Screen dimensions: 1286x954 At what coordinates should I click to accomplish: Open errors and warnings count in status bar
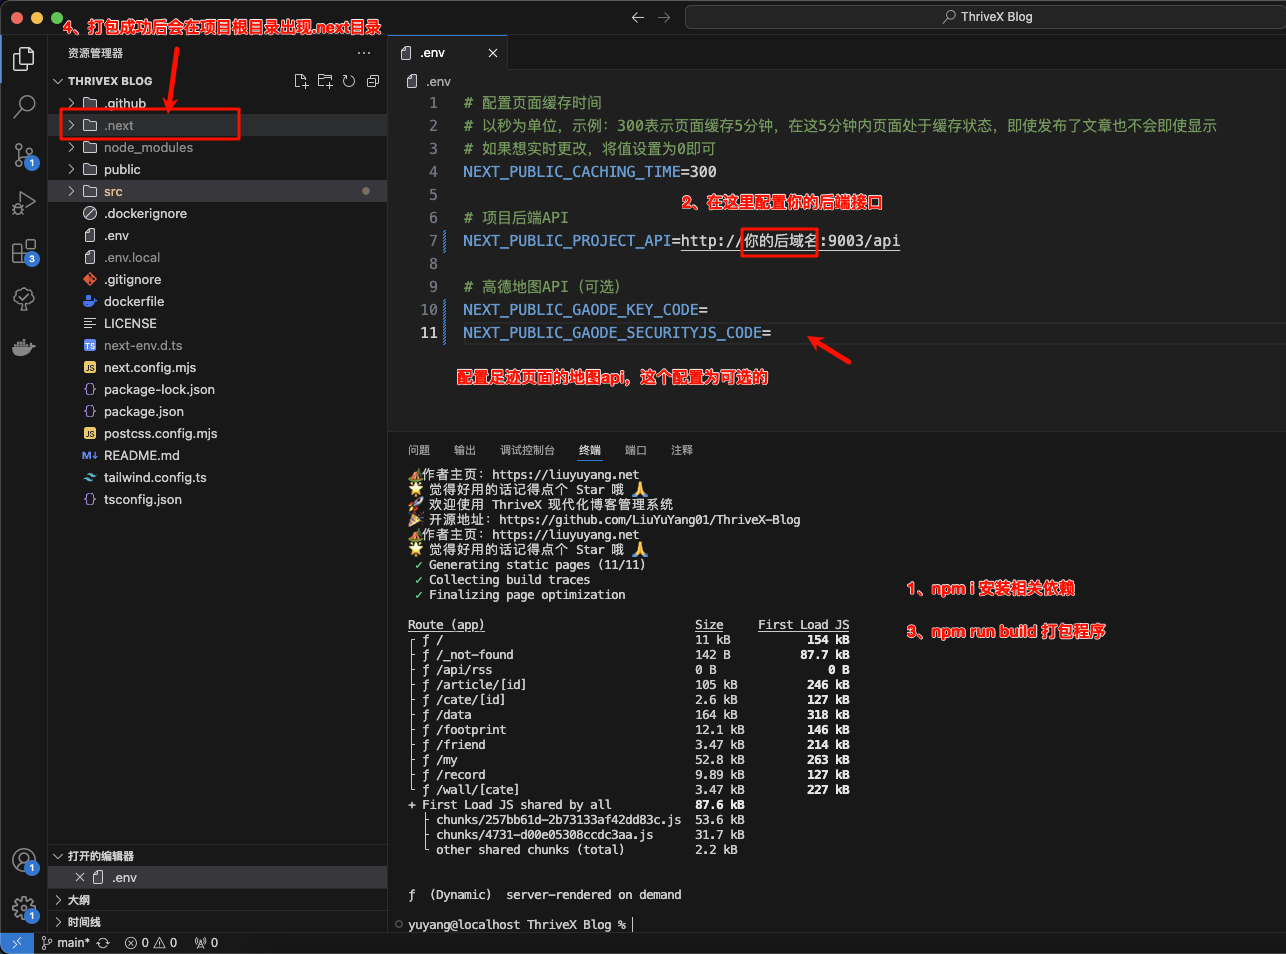[151, 942]
